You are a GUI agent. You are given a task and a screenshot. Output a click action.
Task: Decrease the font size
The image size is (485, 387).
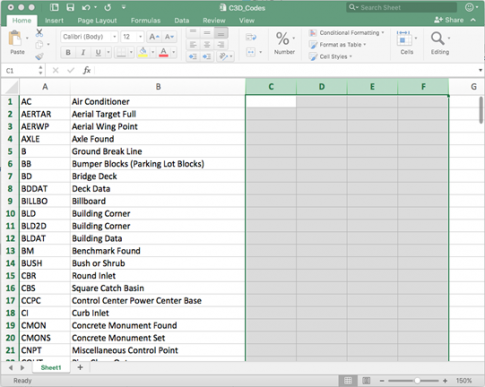point(169,37)
